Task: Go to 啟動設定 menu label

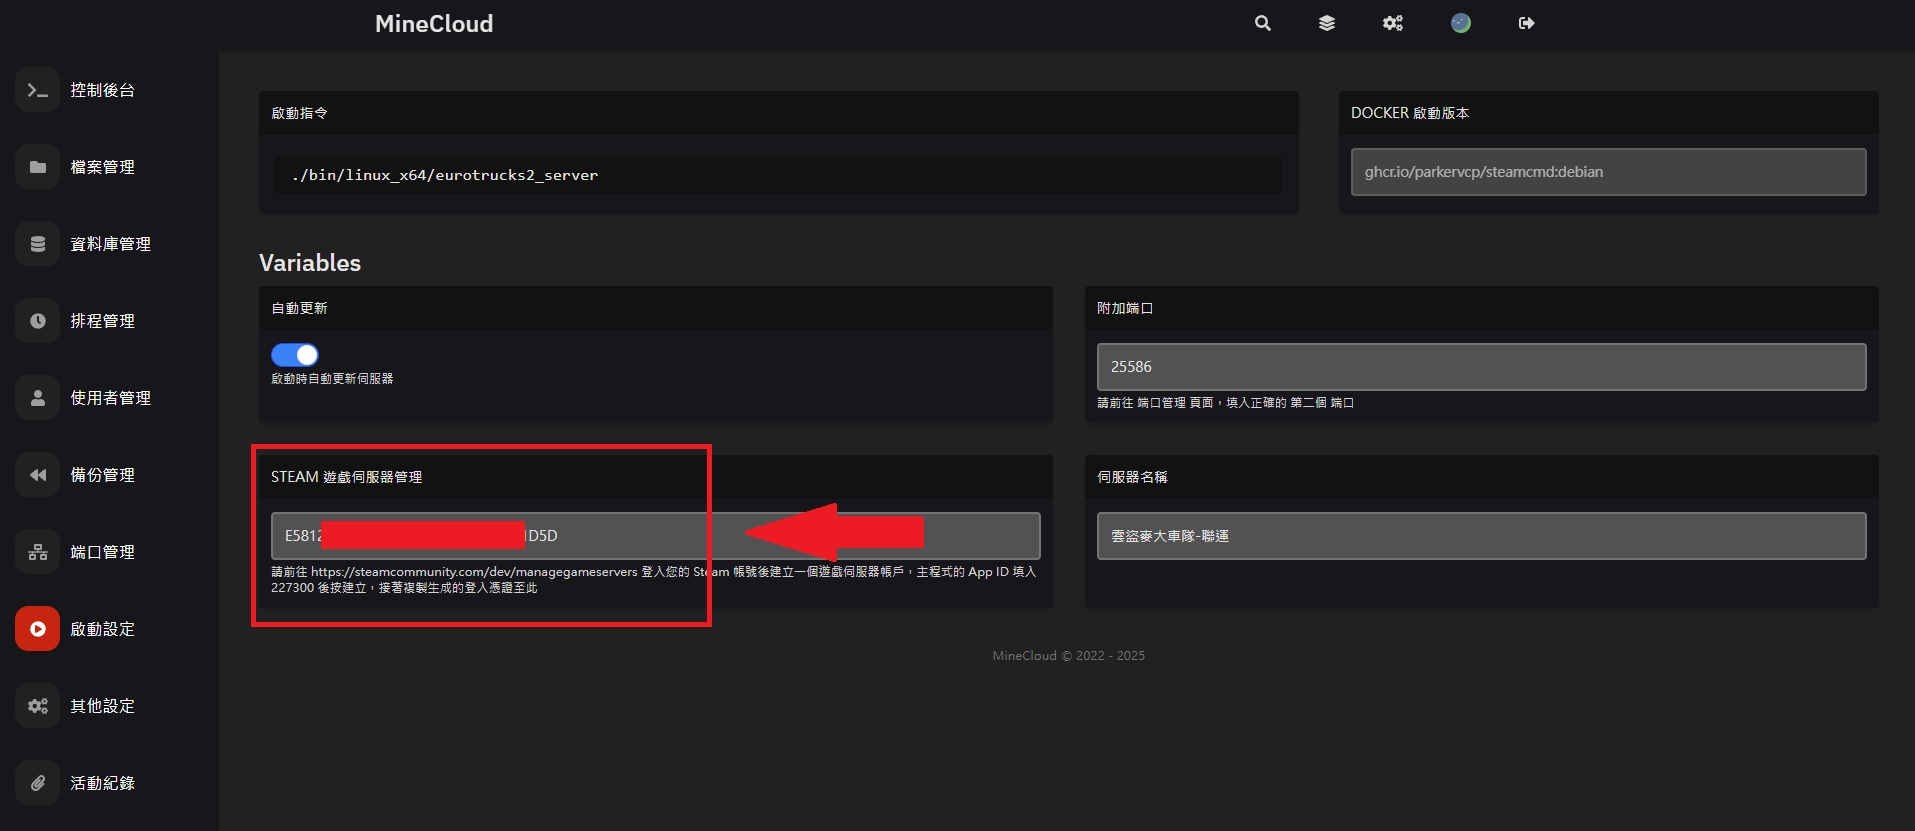Action: click(102, 629)
